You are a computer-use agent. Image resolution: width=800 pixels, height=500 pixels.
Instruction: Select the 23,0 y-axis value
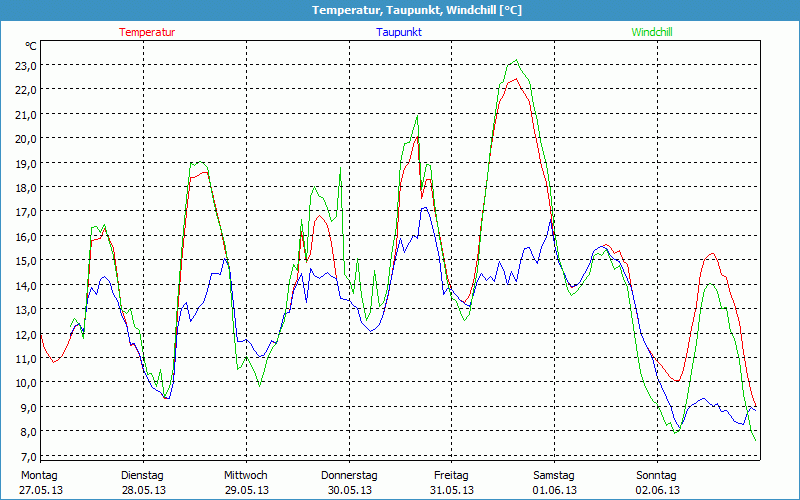tap(26, 65)
